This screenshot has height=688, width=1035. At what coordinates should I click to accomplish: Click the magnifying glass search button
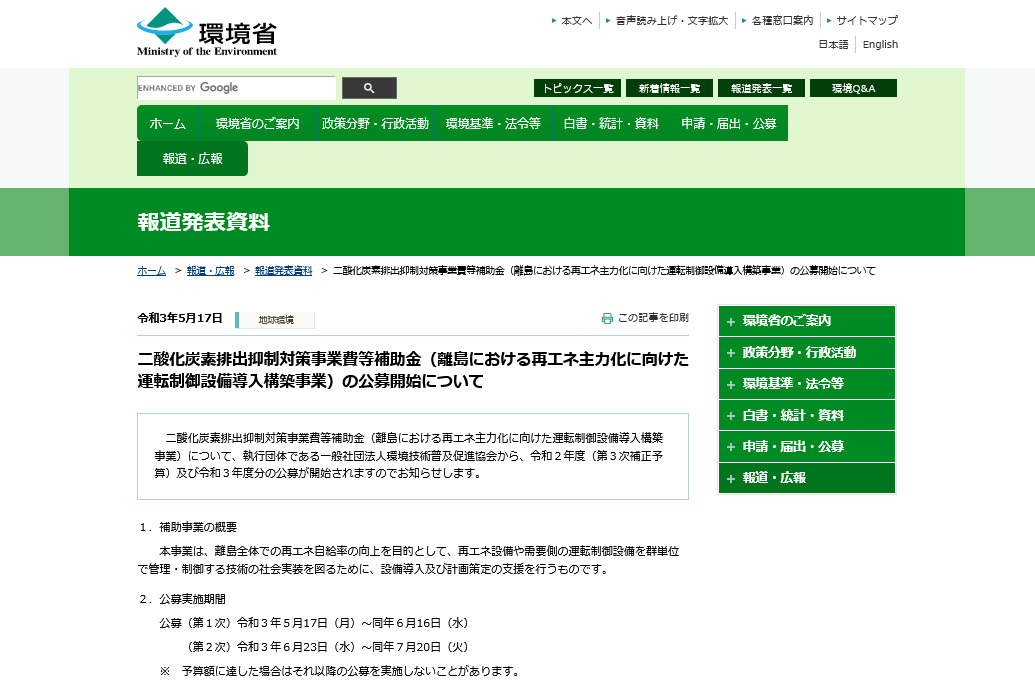(x=369, y=88)
